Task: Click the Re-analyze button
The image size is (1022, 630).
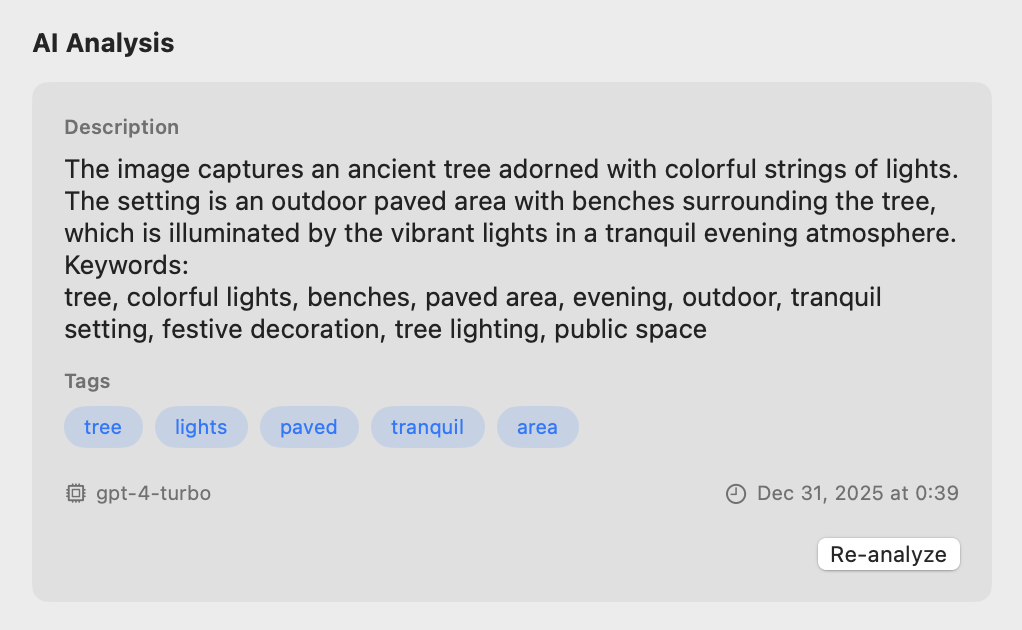Action: (888, 554)
